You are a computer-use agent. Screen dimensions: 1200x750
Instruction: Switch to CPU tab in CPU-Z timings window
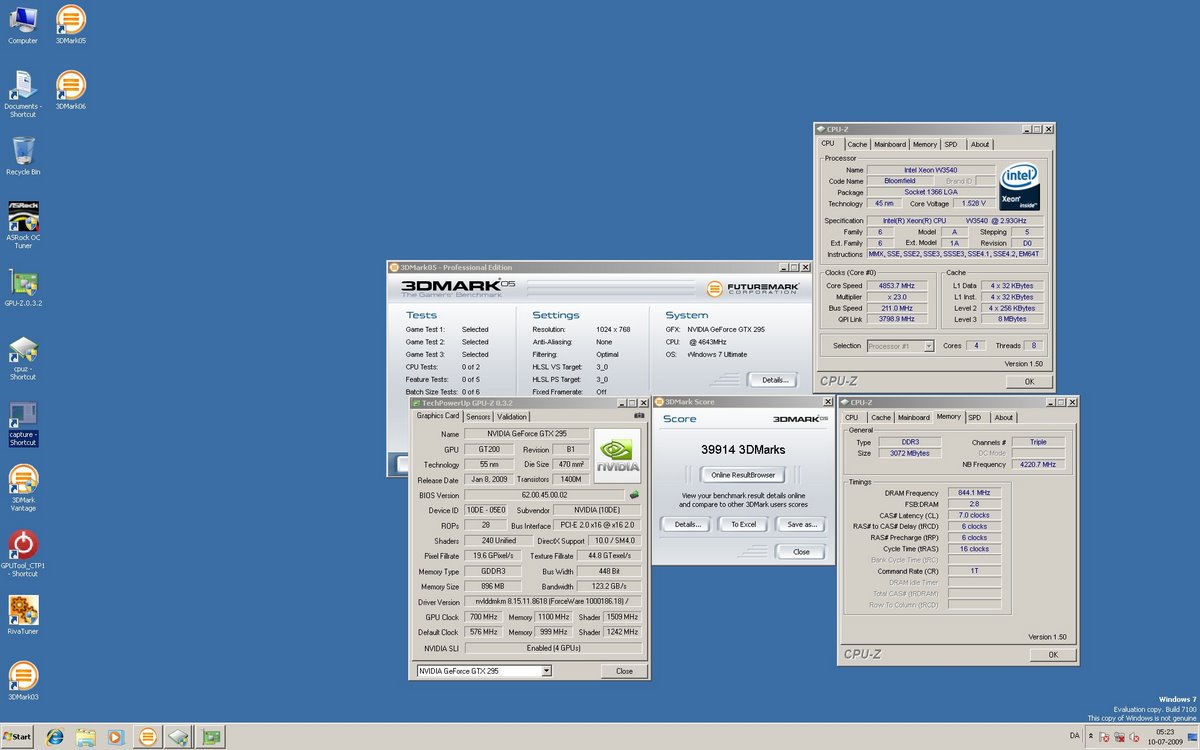point(851,417)
